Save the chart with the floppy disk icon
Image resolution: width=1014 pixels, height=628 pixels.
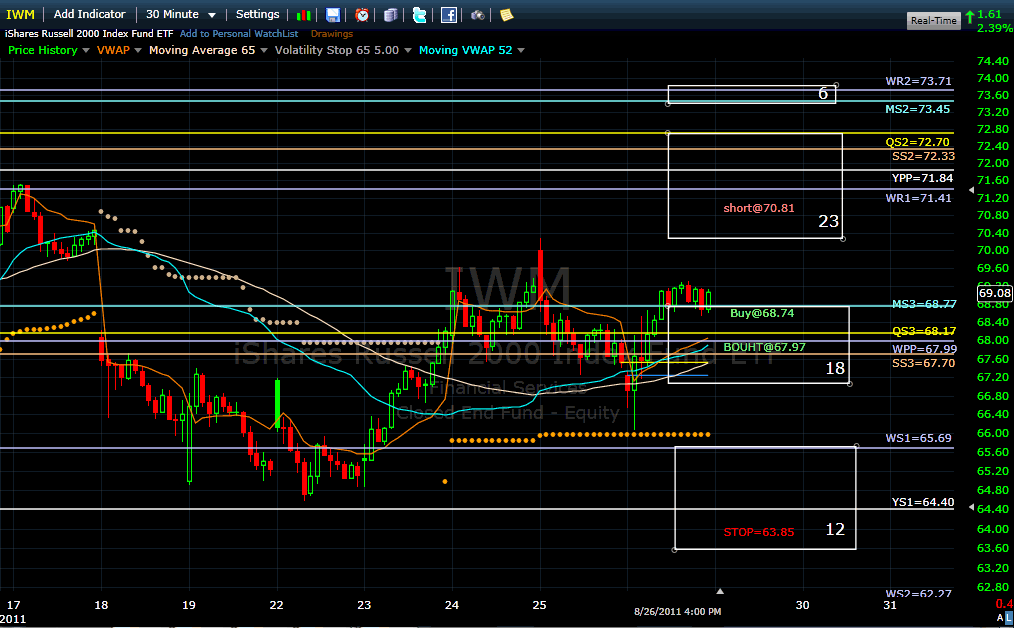point(332,15)
